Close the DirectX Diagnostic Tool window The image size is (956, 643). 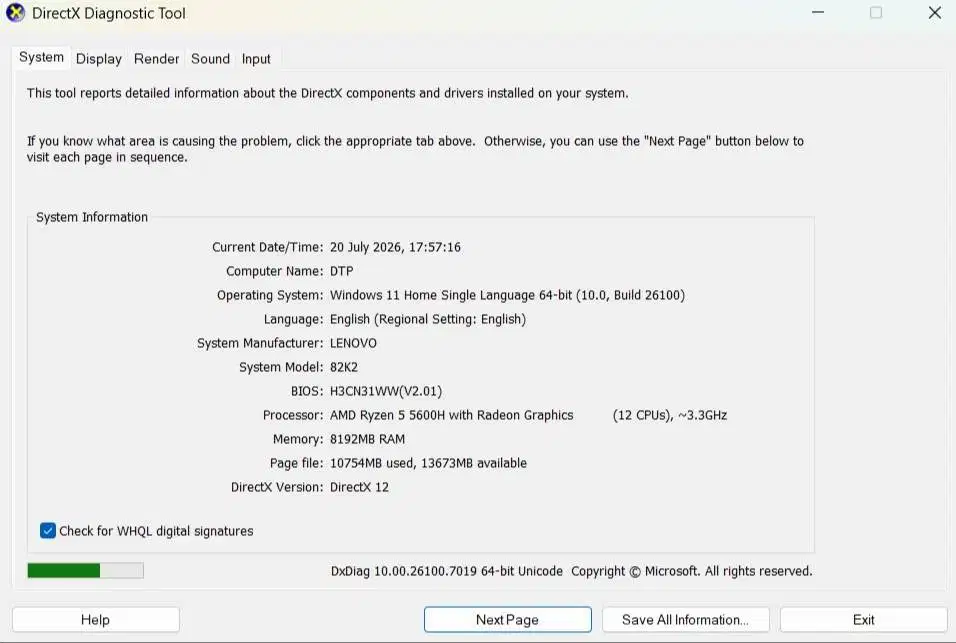[x=935, y=13]
